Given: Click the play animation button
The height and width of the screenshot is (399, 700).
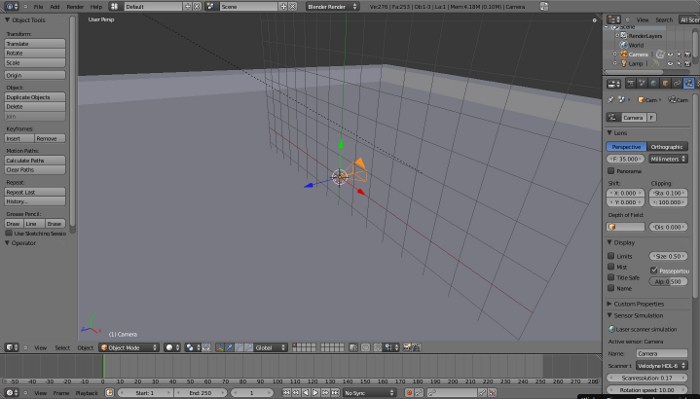Looking at the screenshot, I should pyautogui.click(x=316, y=393).
